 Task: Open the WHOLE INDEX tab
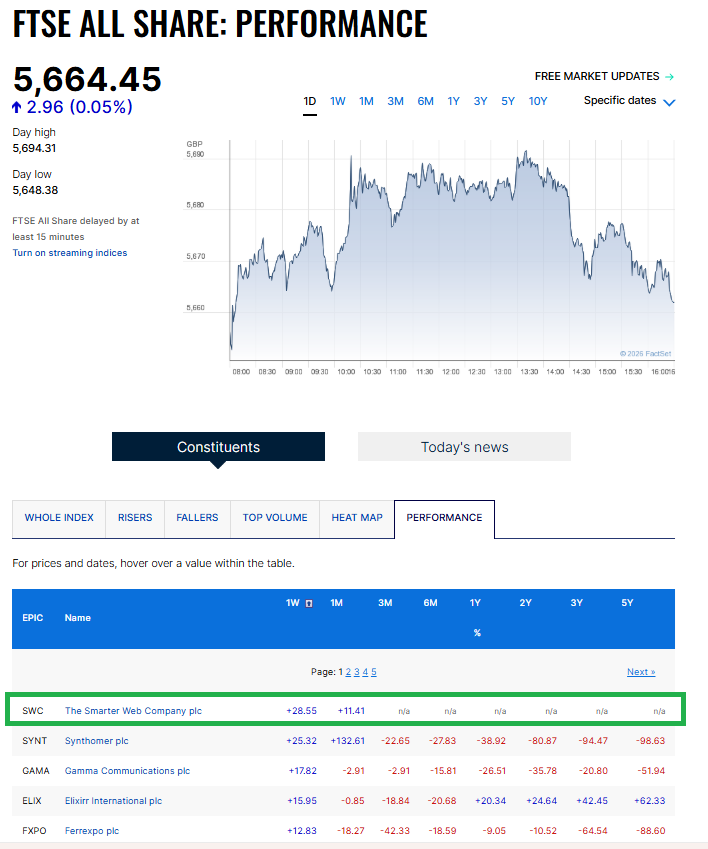pyautogui.click(x=59, y=518)
